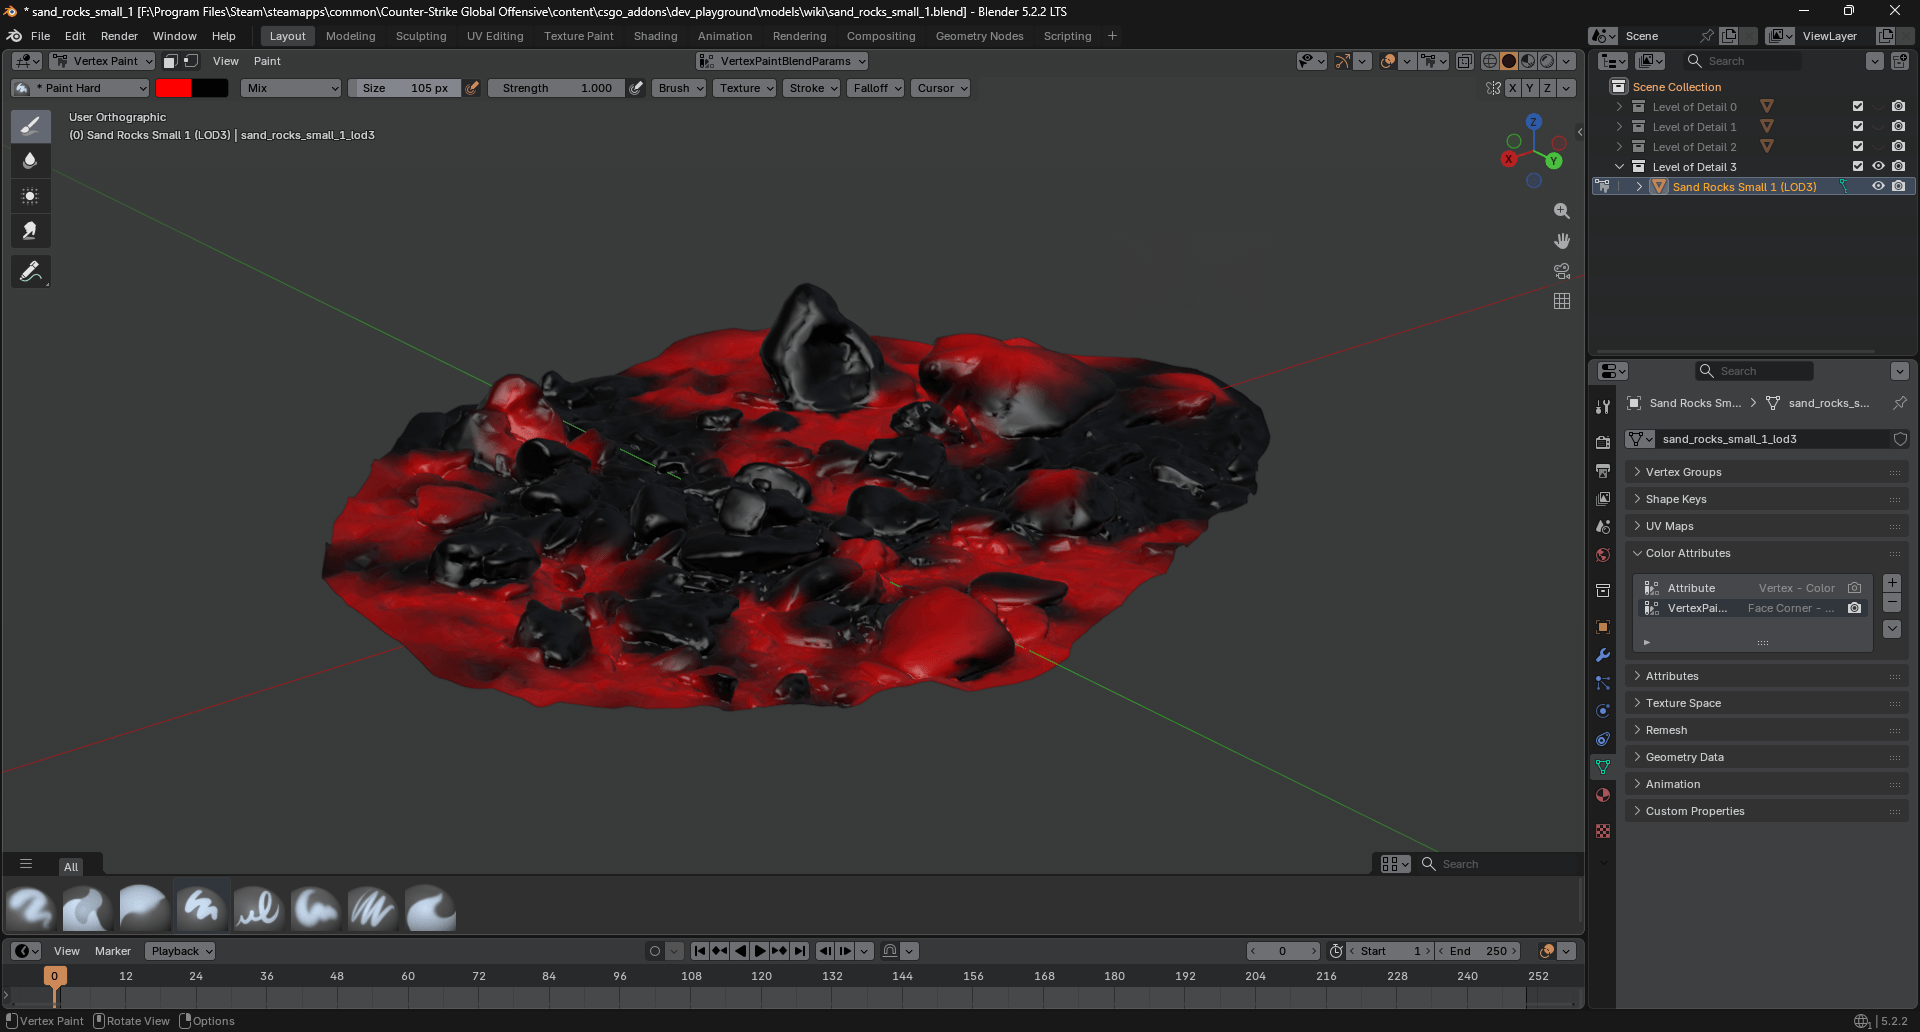Click the viewport pan hand icon
The width and height of the screenshot is (1920, 1032).
[1562, 241]
